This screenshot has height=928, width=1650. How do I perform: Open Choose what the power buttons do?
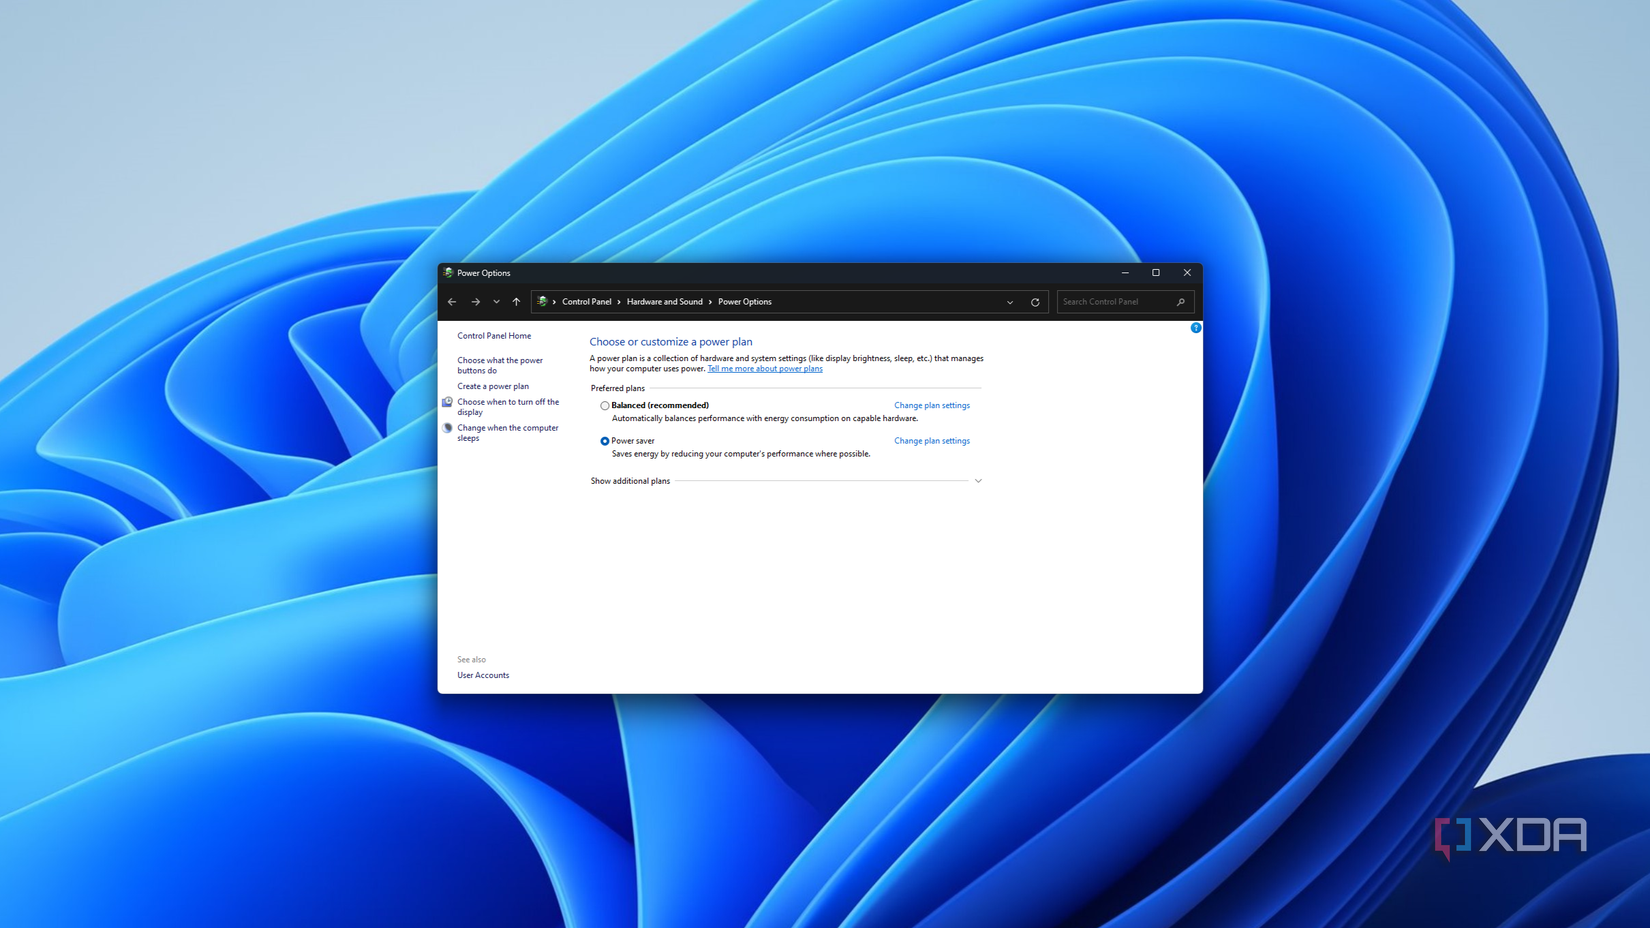pyautogui.click(x=500, y=365)
